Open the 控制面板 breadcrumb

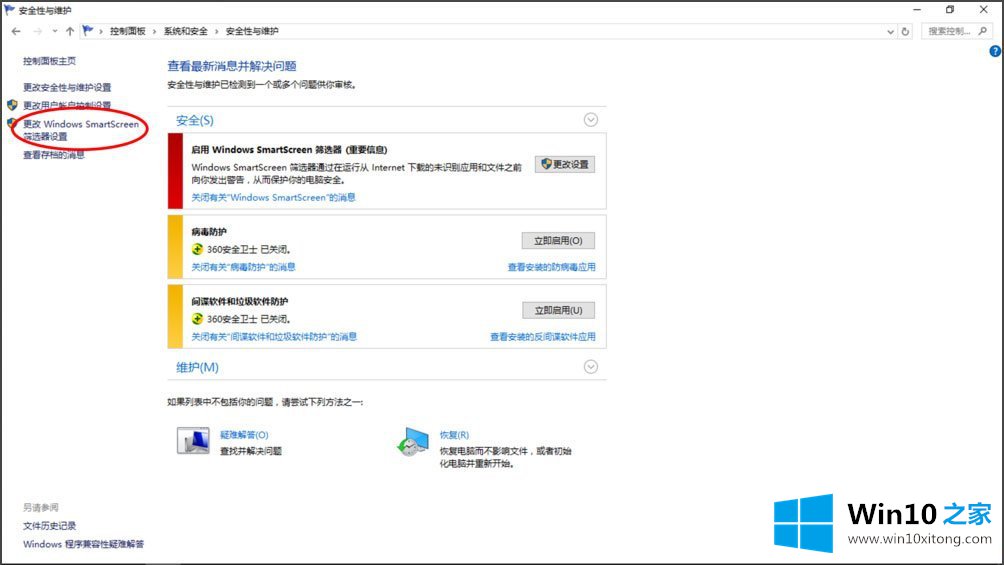pyautogui.click(x=127, y=31)
